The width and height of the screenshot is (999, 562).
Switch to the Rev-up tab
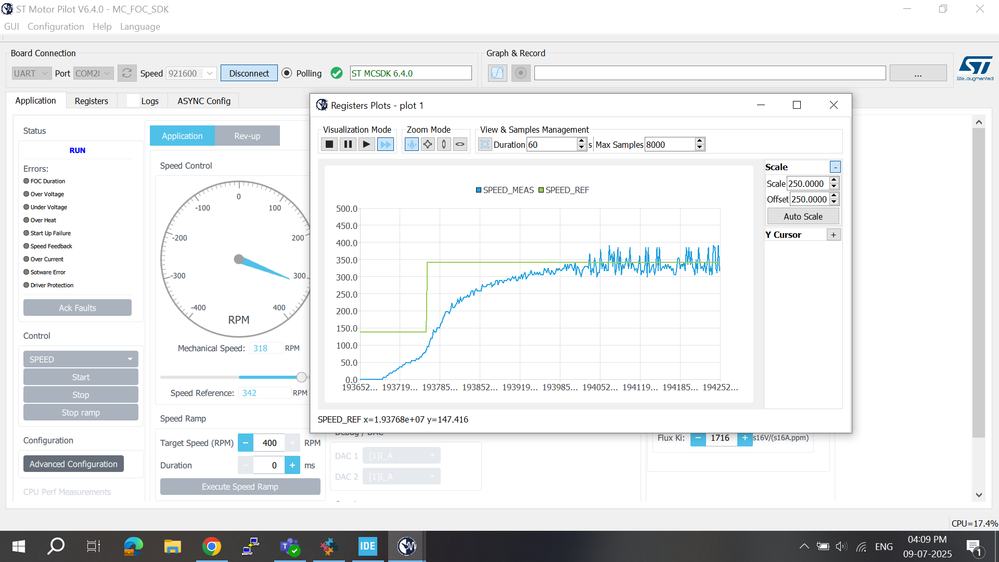(x=247, y=136)
